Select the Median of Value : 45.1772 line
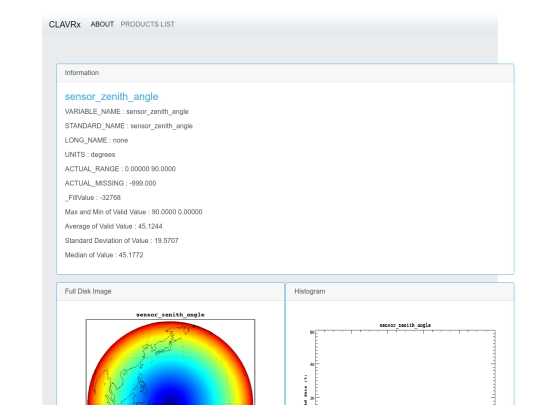Image resolution: width=540 pixels, height=405 pixels. coord(104,255)
